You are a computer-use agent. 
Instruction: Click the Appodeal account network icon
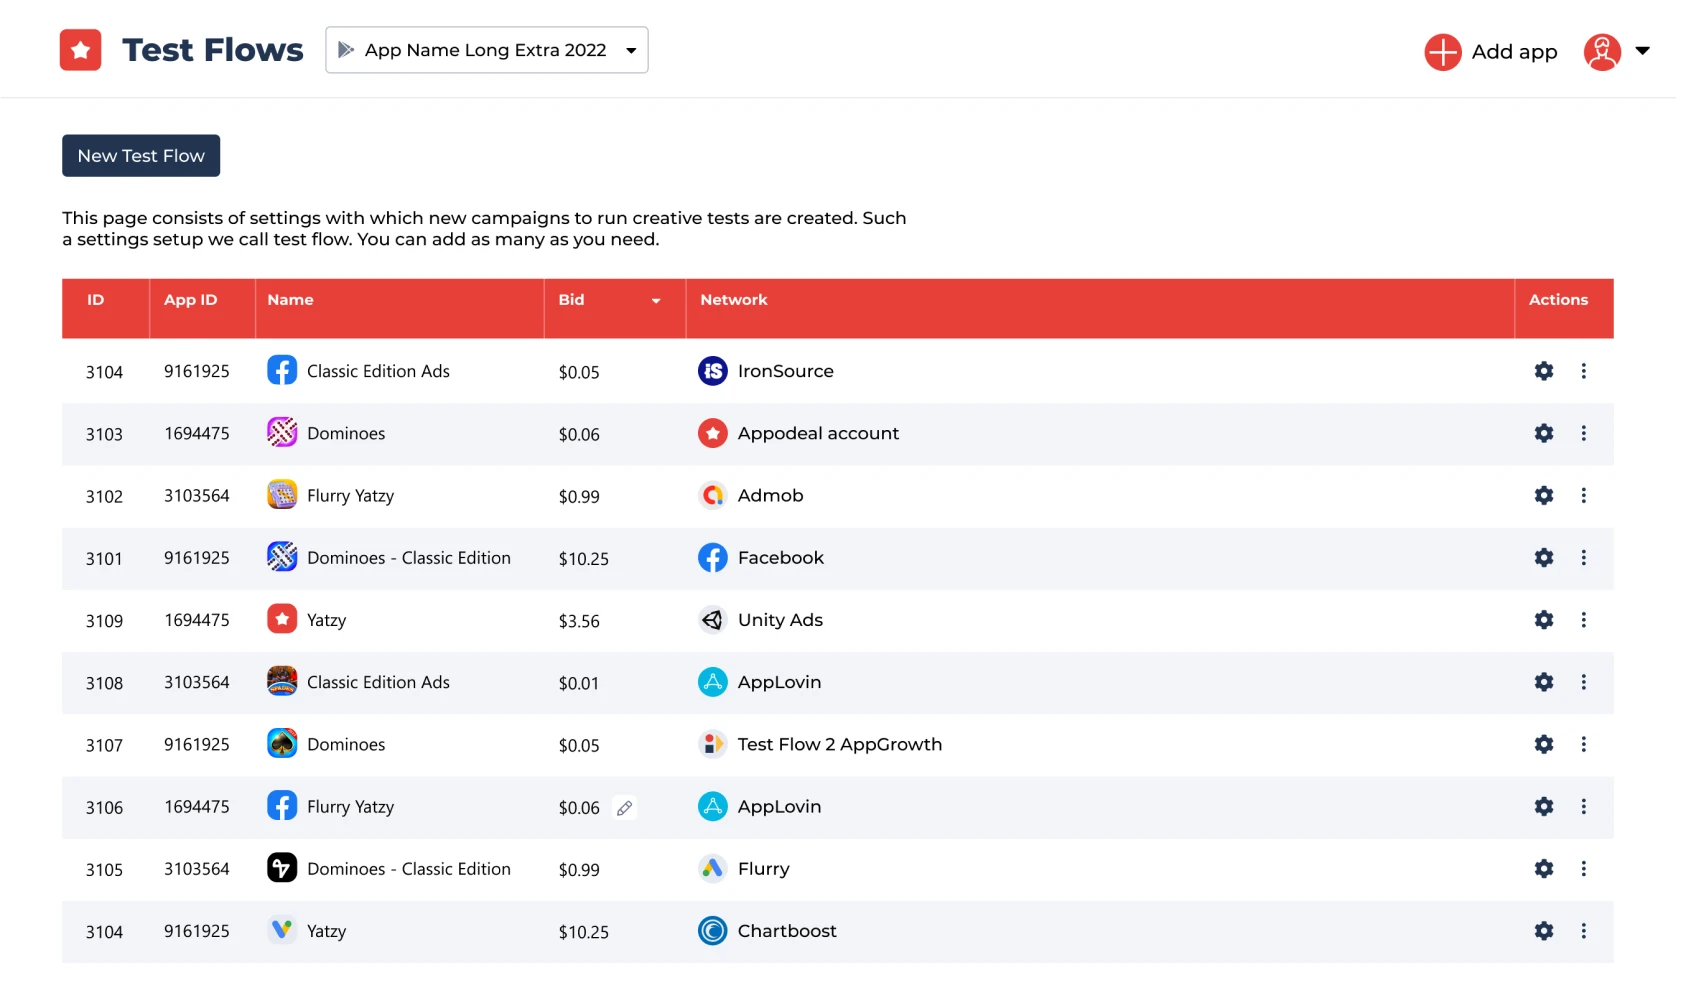click(x=712, y=433)
